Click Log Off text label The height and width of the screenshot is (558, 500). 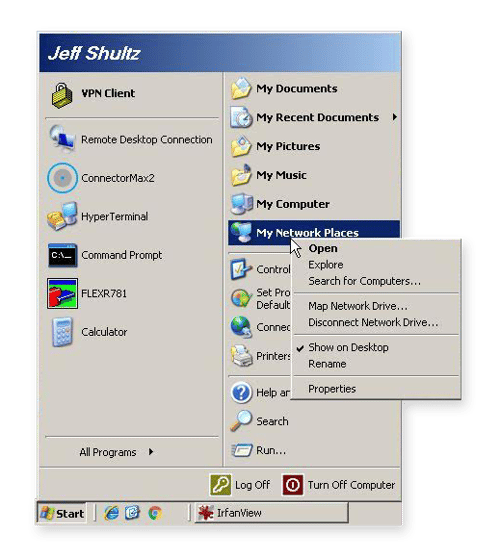(x=252, y=485)
